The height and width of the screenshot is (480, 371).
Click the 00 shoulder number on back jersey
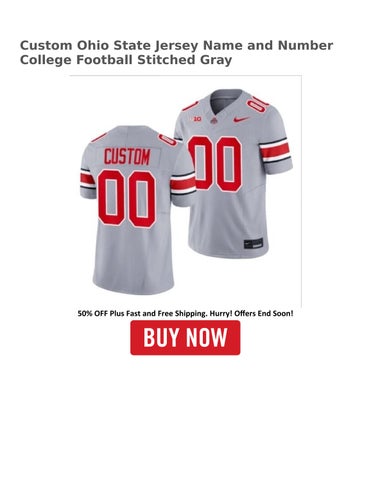(x=167, y=140)
